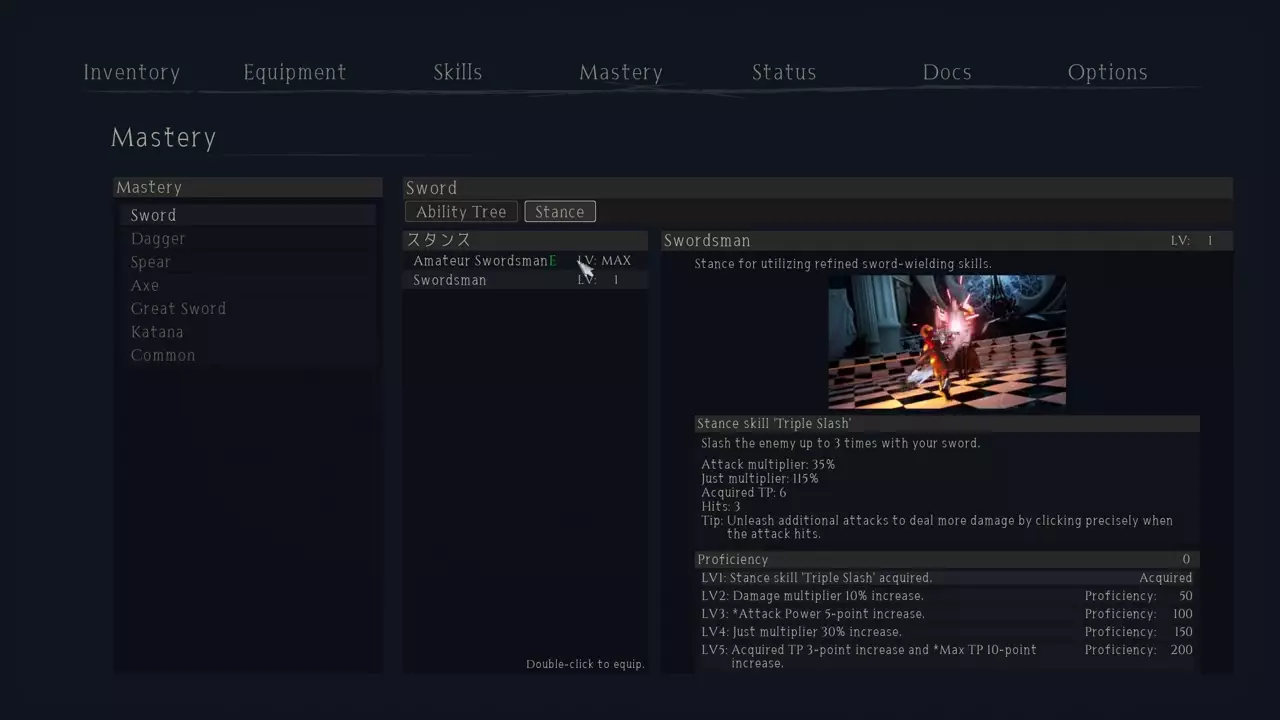The image size is (1280, 720).
Task: Open Common mastery category
Action: point(248,355)
